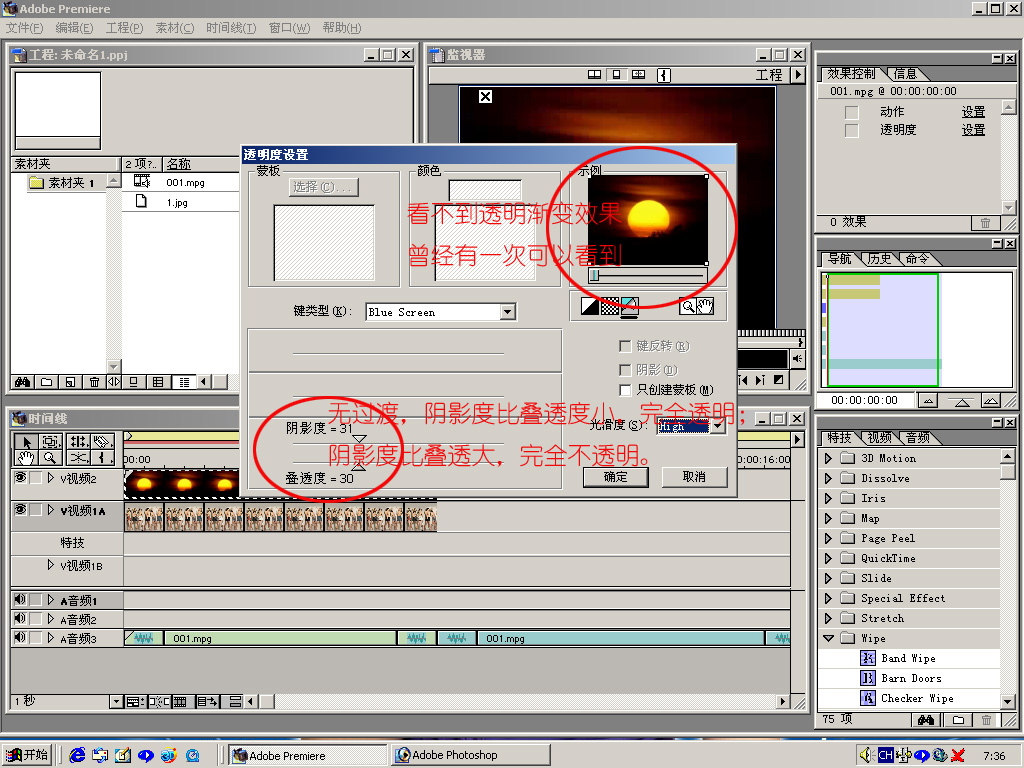Open the 文件 menu
The image size is (1024, 768).
pyautogui.click(x=24, y=27)
